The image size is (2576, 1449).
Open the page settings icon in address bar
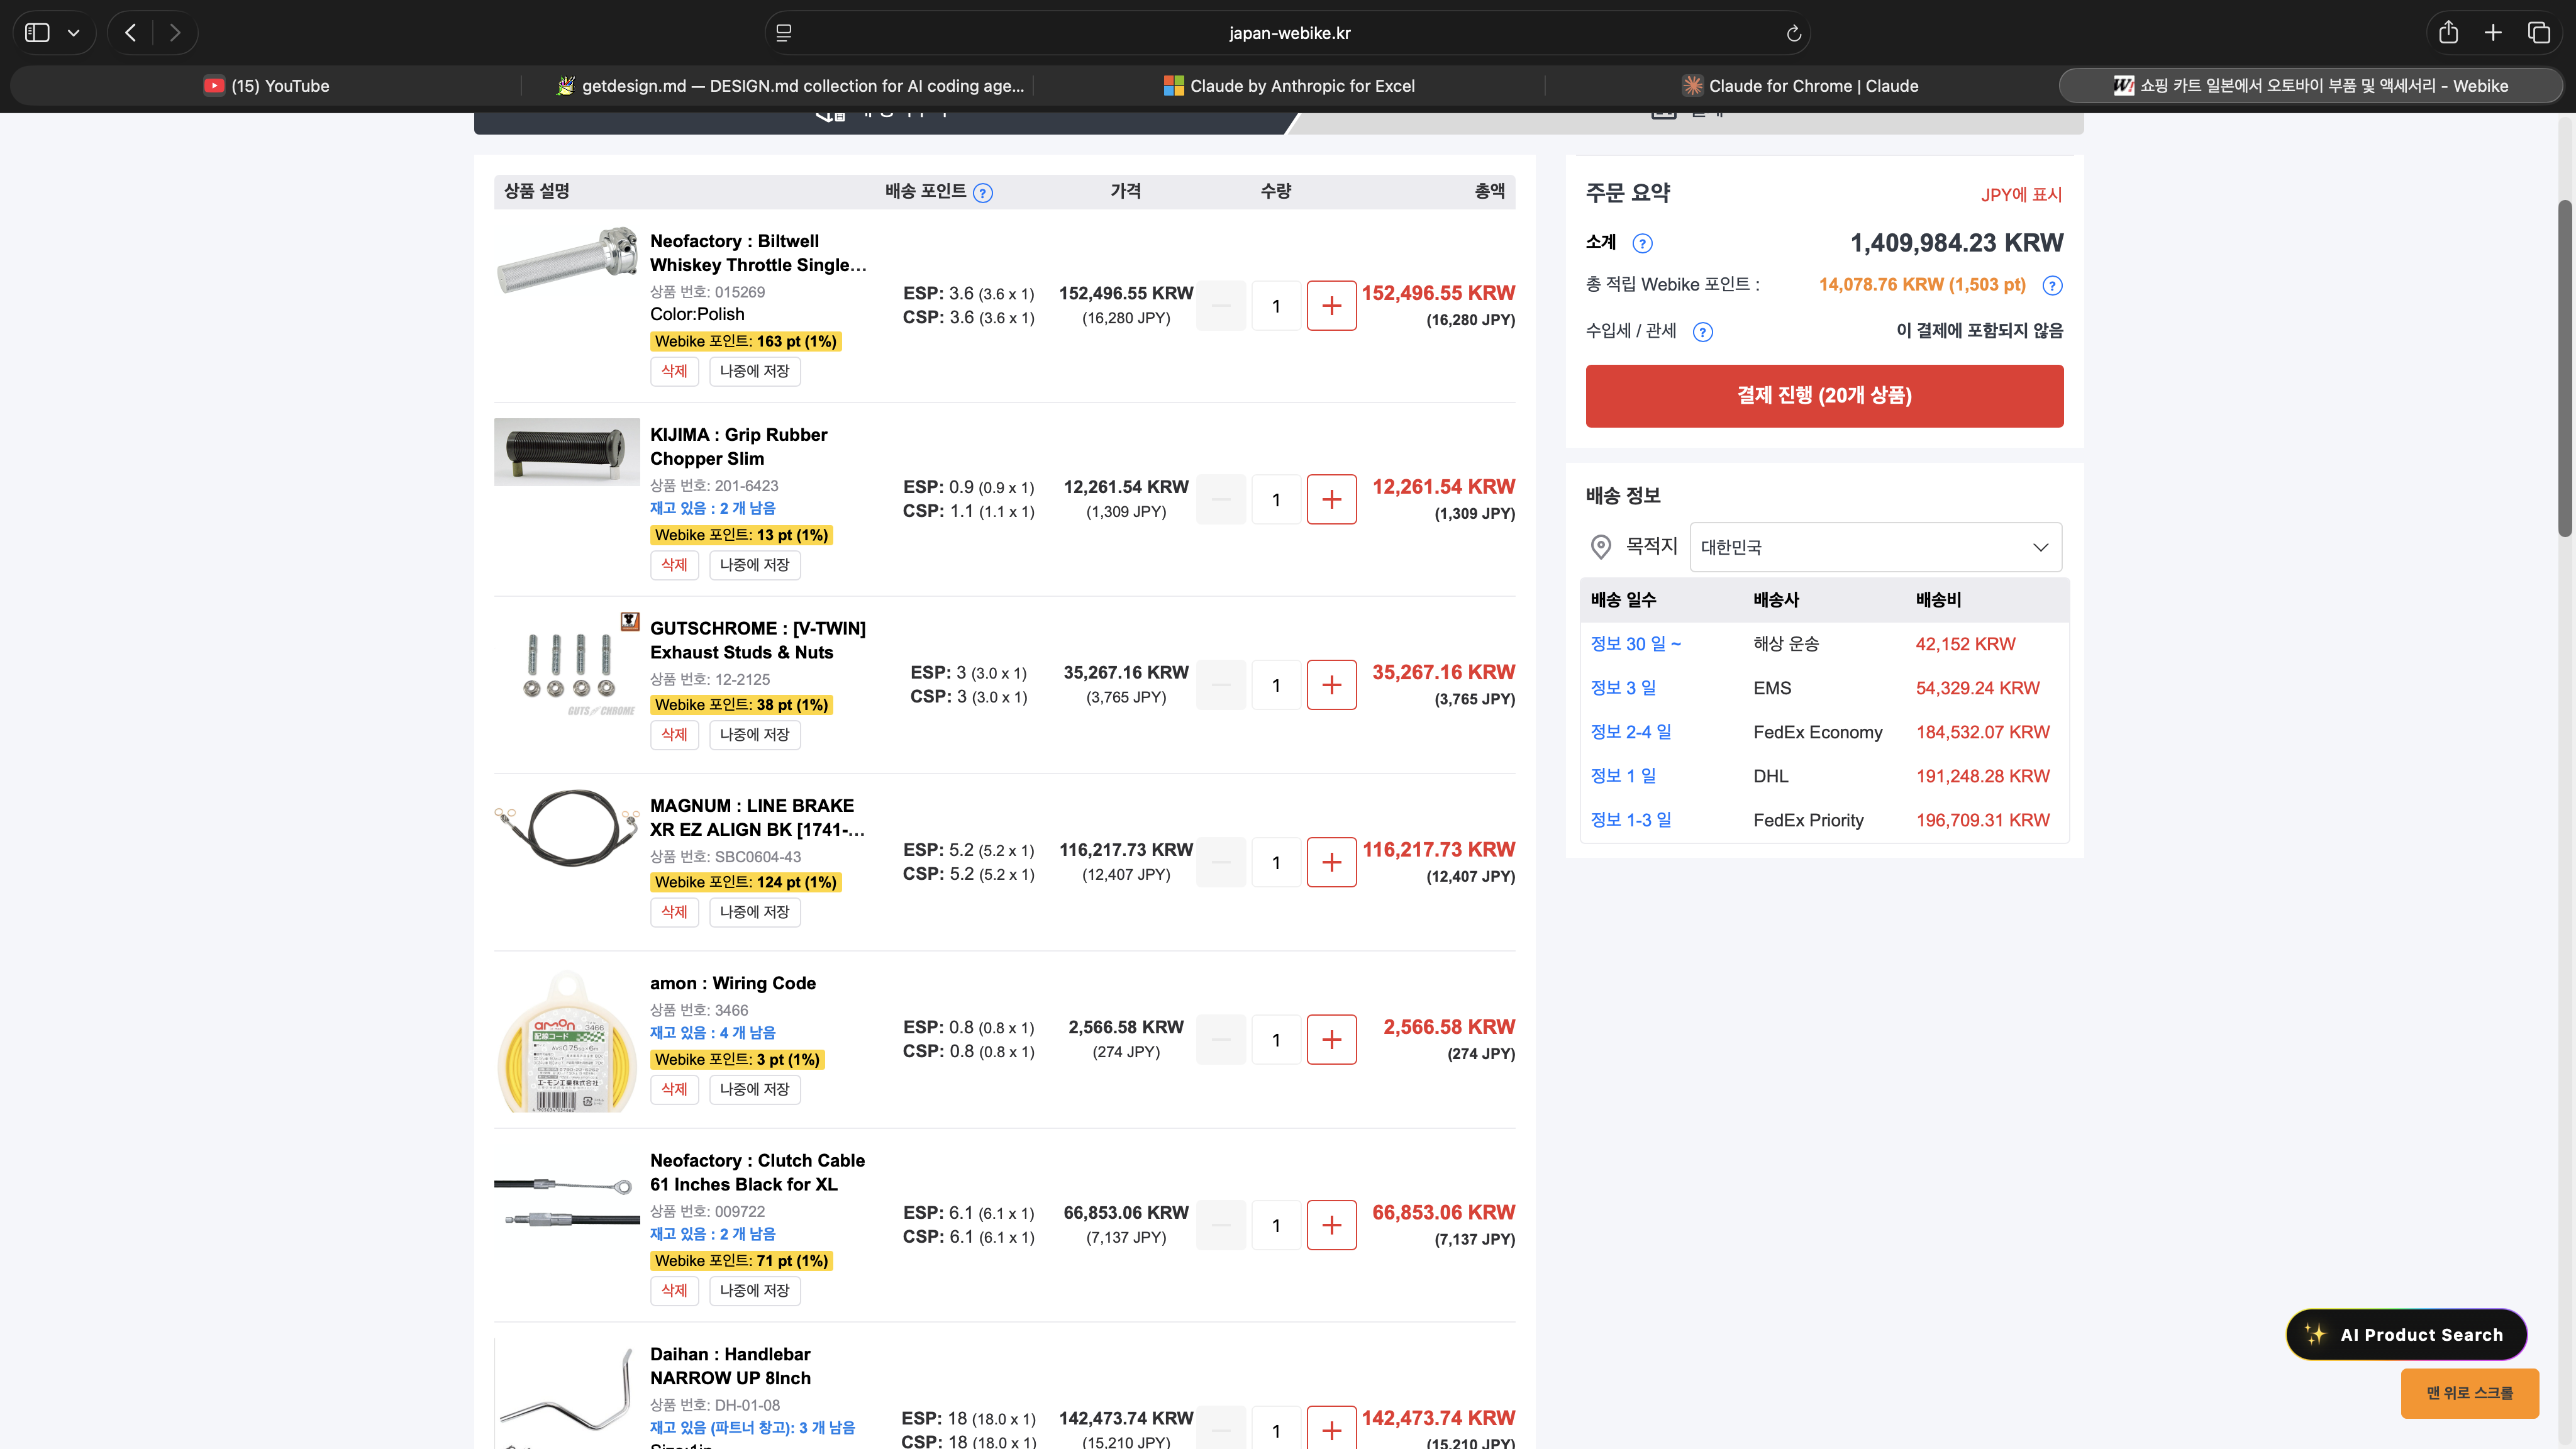784,33
